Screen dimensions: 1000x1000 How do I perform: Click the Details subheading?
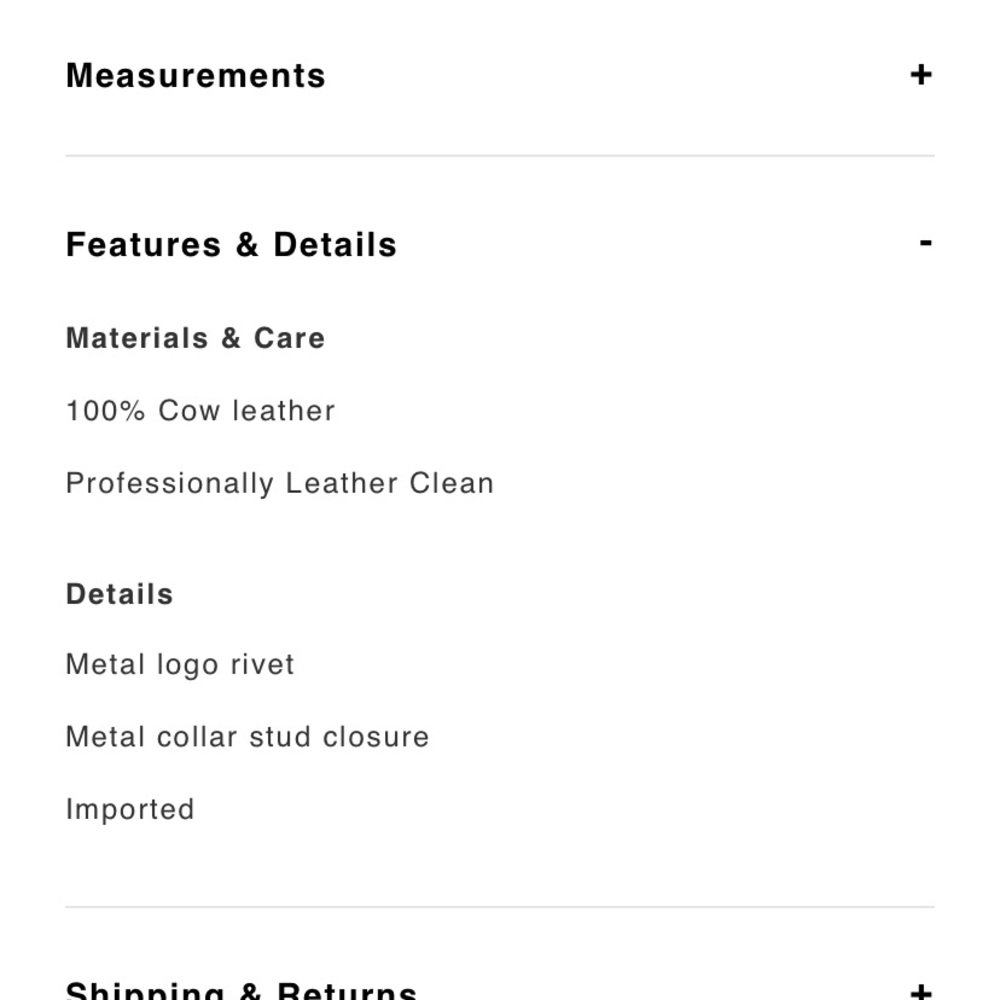coord(119,594)
